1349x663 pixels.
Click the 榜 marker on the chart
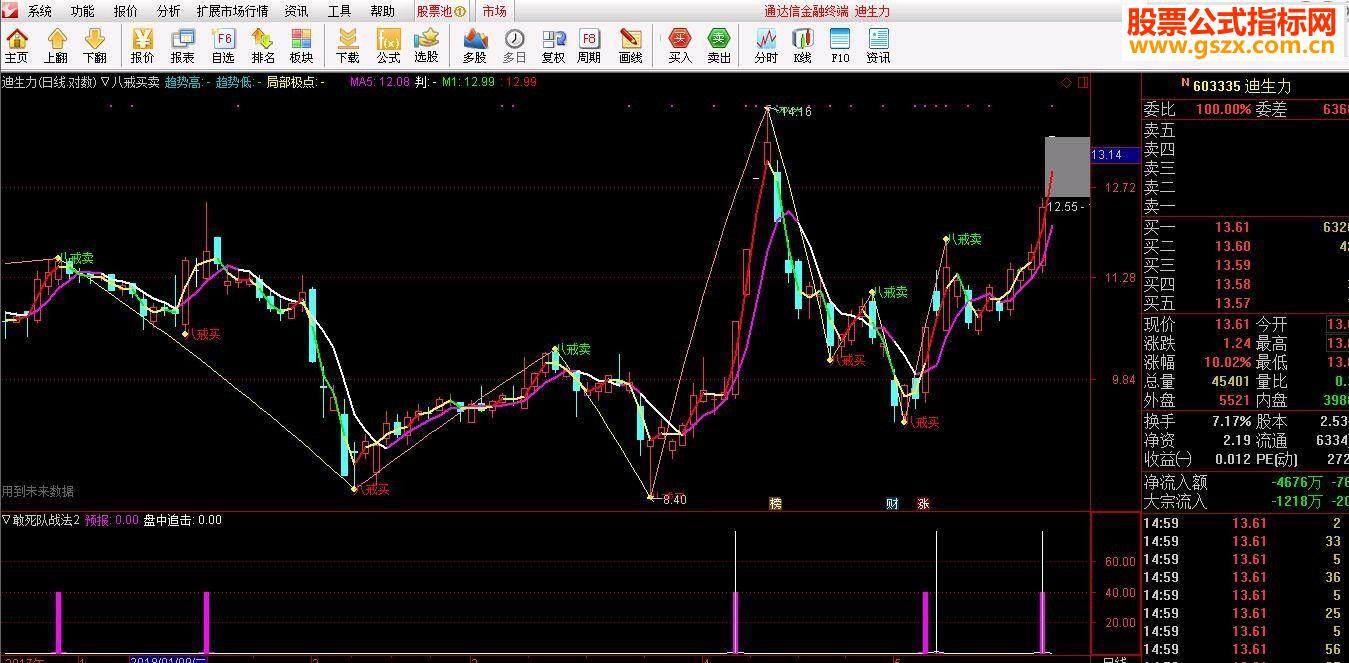[775, 503]
